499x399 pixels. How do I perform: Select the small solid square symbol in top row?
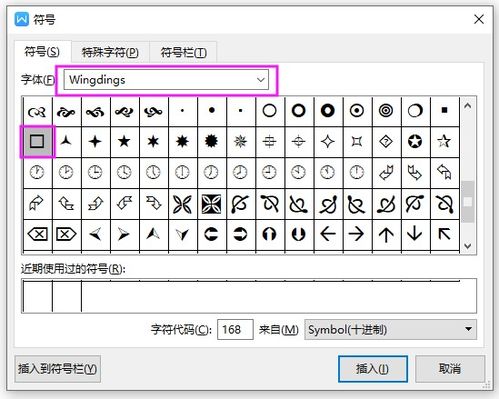444,110
